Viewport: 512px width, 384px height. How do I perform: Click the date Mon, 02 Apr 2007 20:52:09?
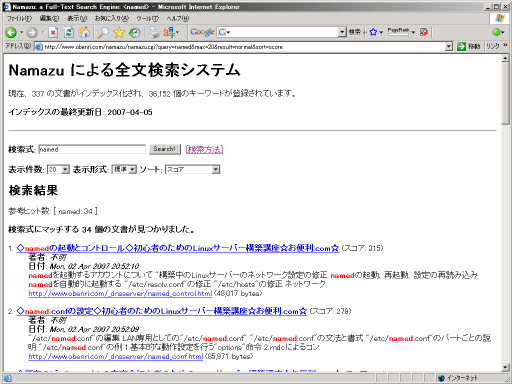[x=94, y=329]
